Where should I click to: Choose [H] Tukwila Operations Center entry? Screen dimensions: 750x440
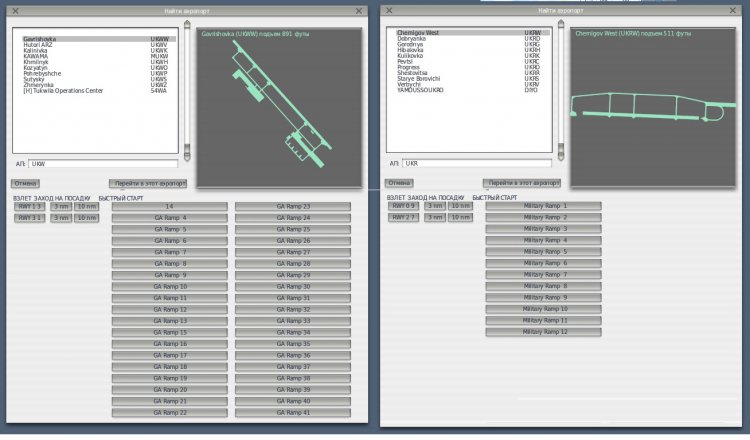[99, 91]
